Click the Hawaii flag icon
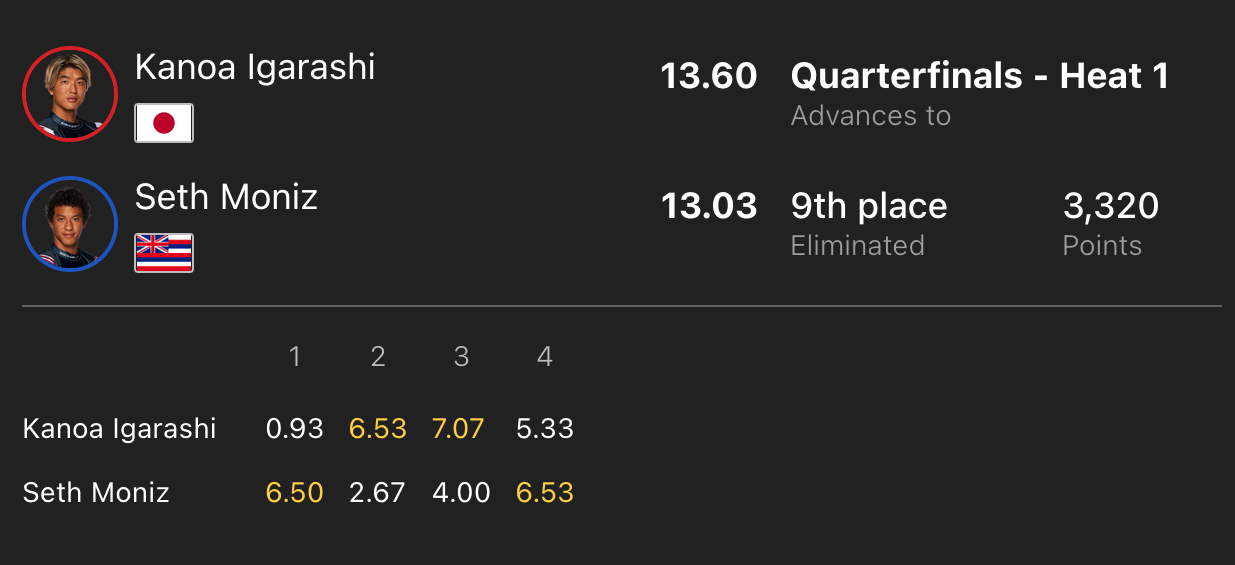The height and width of the screenshot is (565, 1235). pyautogui.click(x=164, y=253)
